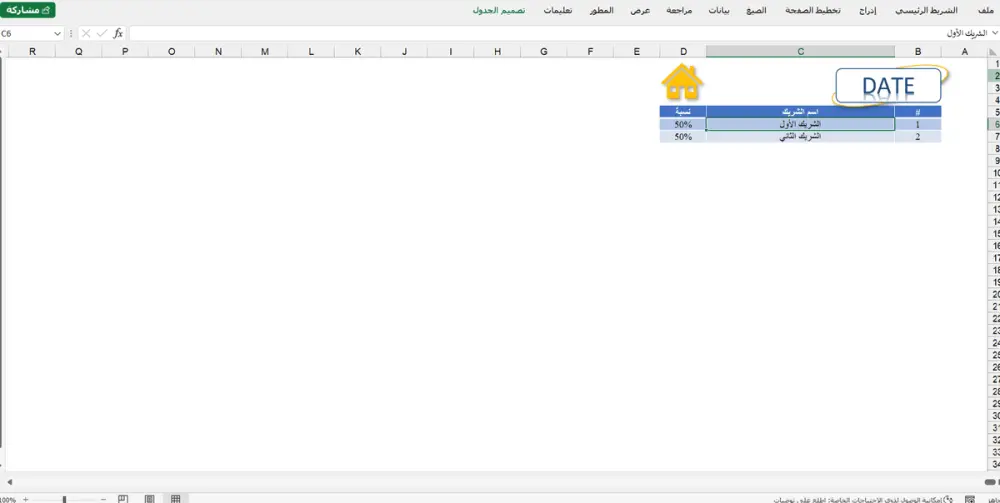Open the ملف file tab
The height and width of the screenshot is (503, 1000).
pos(985,11)
